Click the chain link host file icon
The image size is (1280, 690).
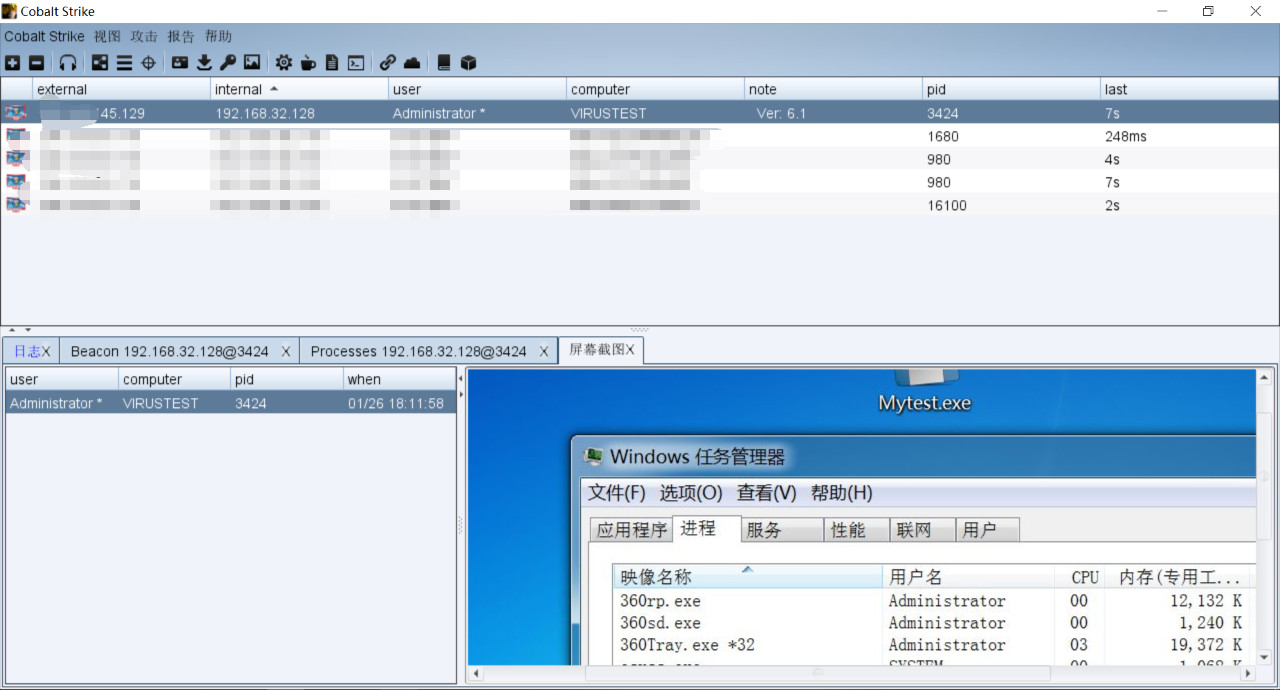click(x=388, y=63)
